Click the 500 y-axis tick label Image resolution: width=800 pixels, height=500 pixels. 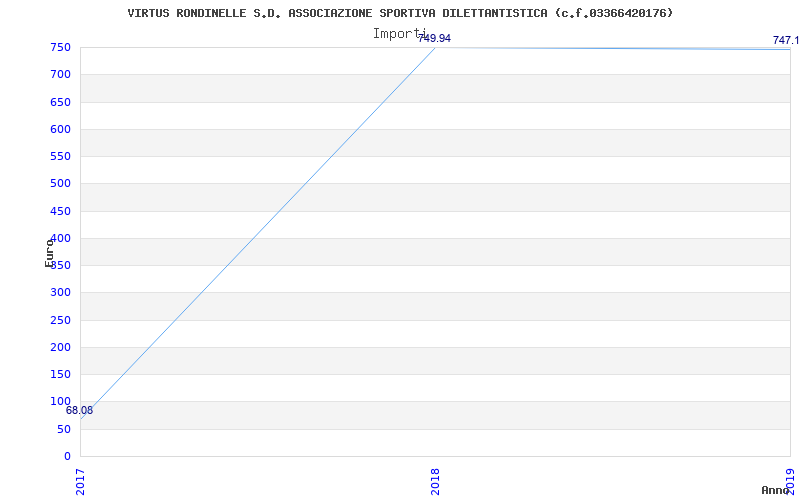tap(60, 184)
